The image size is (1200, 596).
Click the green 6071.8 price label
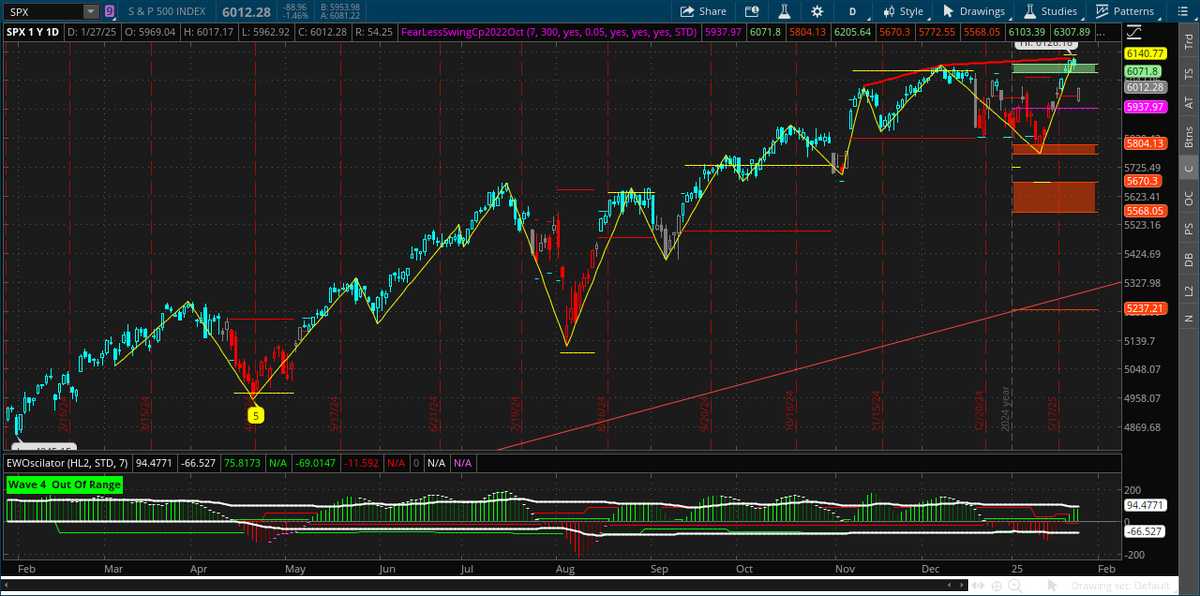click(x=1141, y=72)
